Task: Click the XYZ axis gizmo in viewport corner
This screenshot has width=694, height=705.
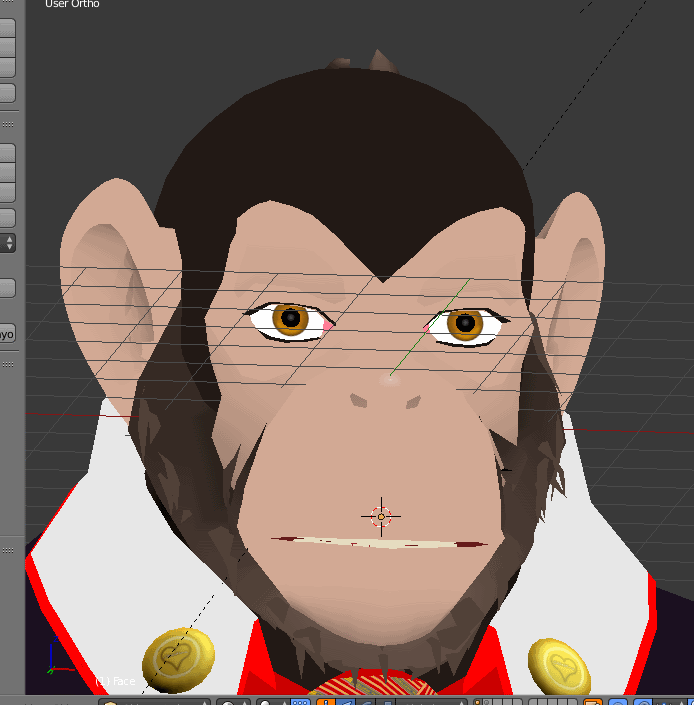Action: tap(53, 662)
